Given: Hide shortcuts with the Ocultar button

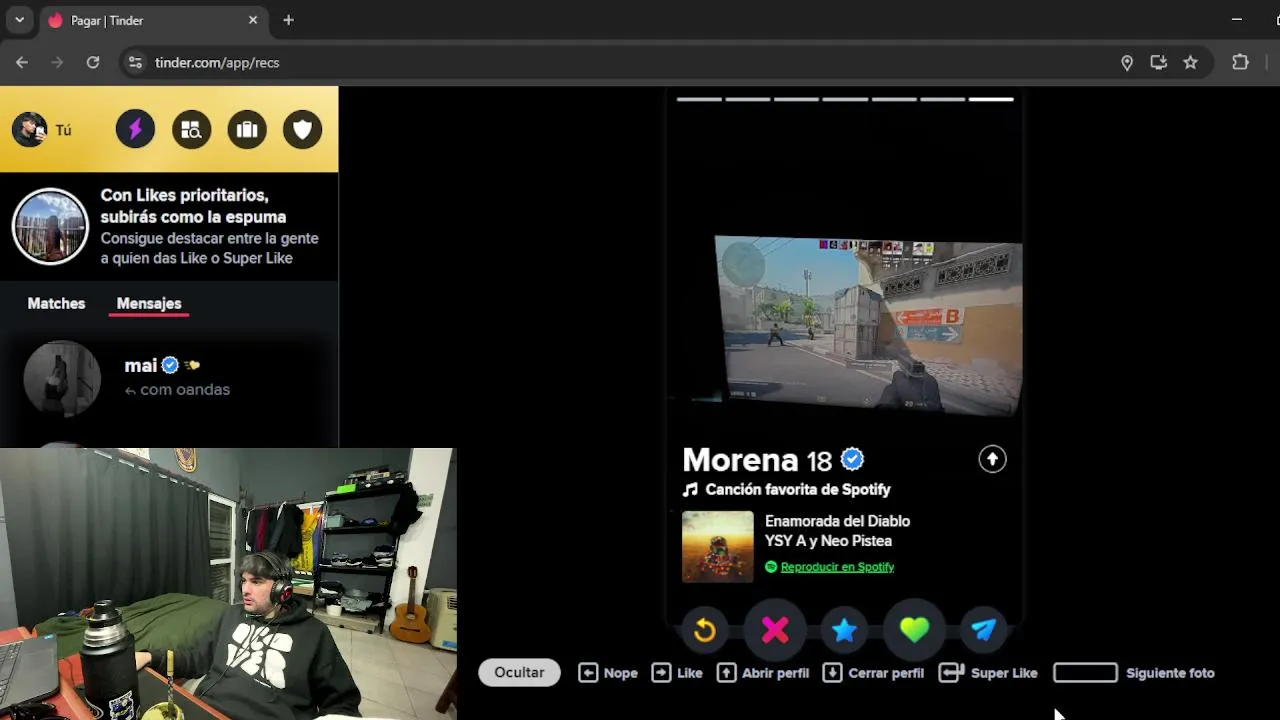Looking at the screenshot, I should coord(519,672).
